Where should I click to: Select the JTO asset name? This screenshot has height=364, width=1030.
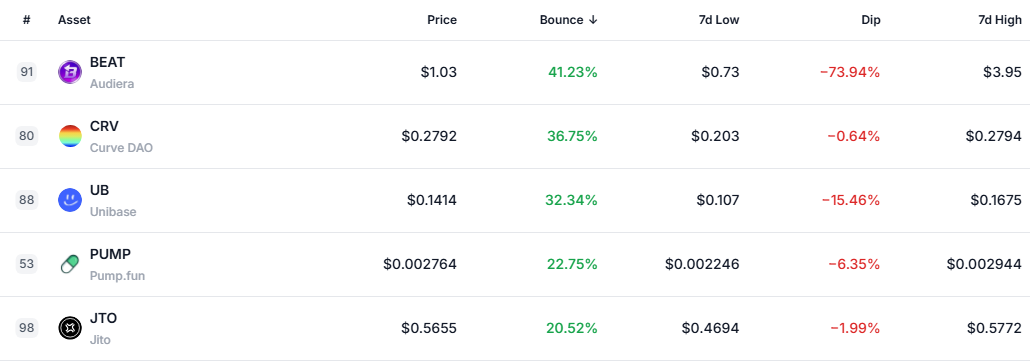point(103,318)
